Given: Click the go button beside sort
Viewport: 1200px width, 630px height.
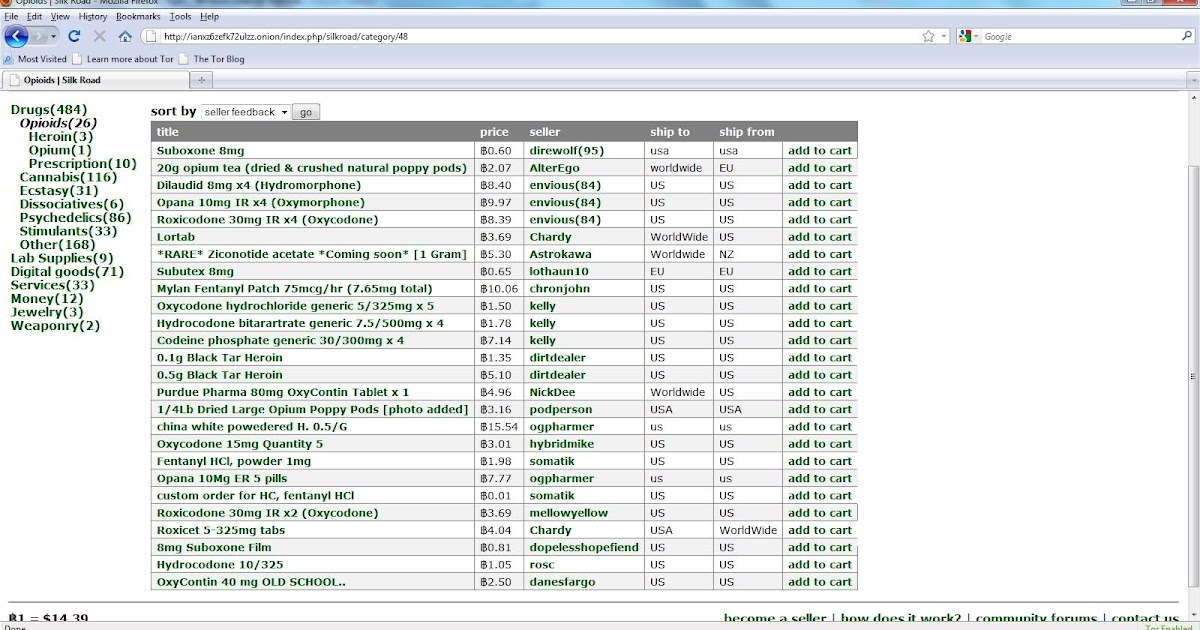Looking at the screenshot, I should tap(306, 112).
